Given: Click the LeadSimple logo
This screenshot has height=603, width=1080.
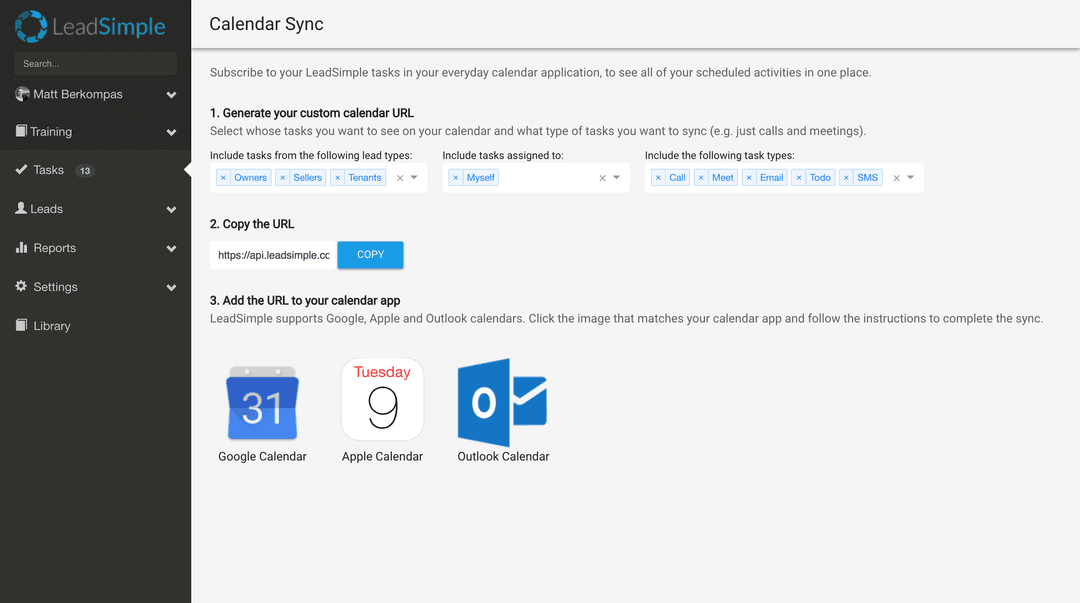Looking at the screenshot, I should (90, 27).
